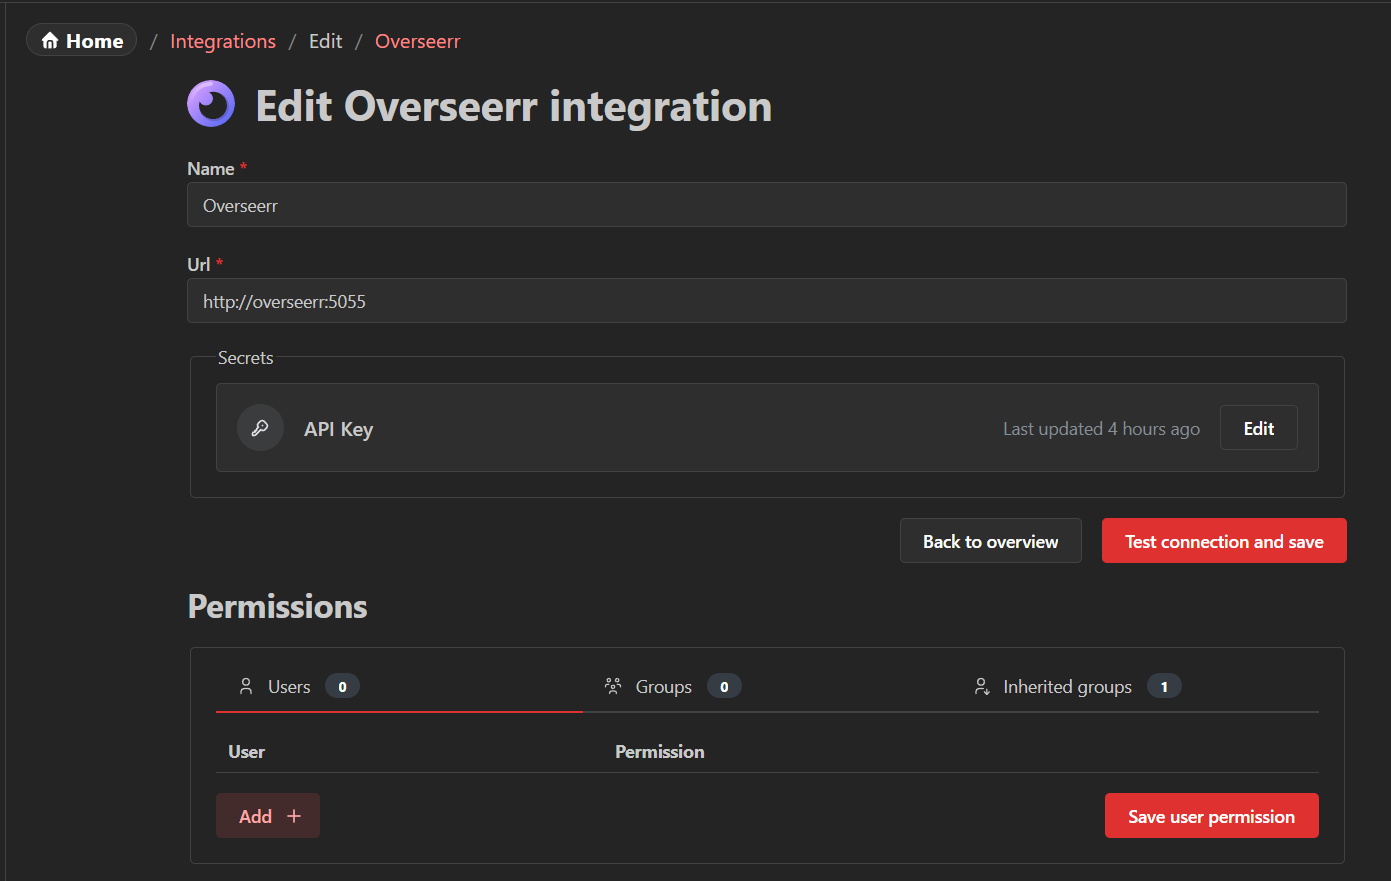Edit the API Key secret
1391x881 pixels.
[1259, 428]
